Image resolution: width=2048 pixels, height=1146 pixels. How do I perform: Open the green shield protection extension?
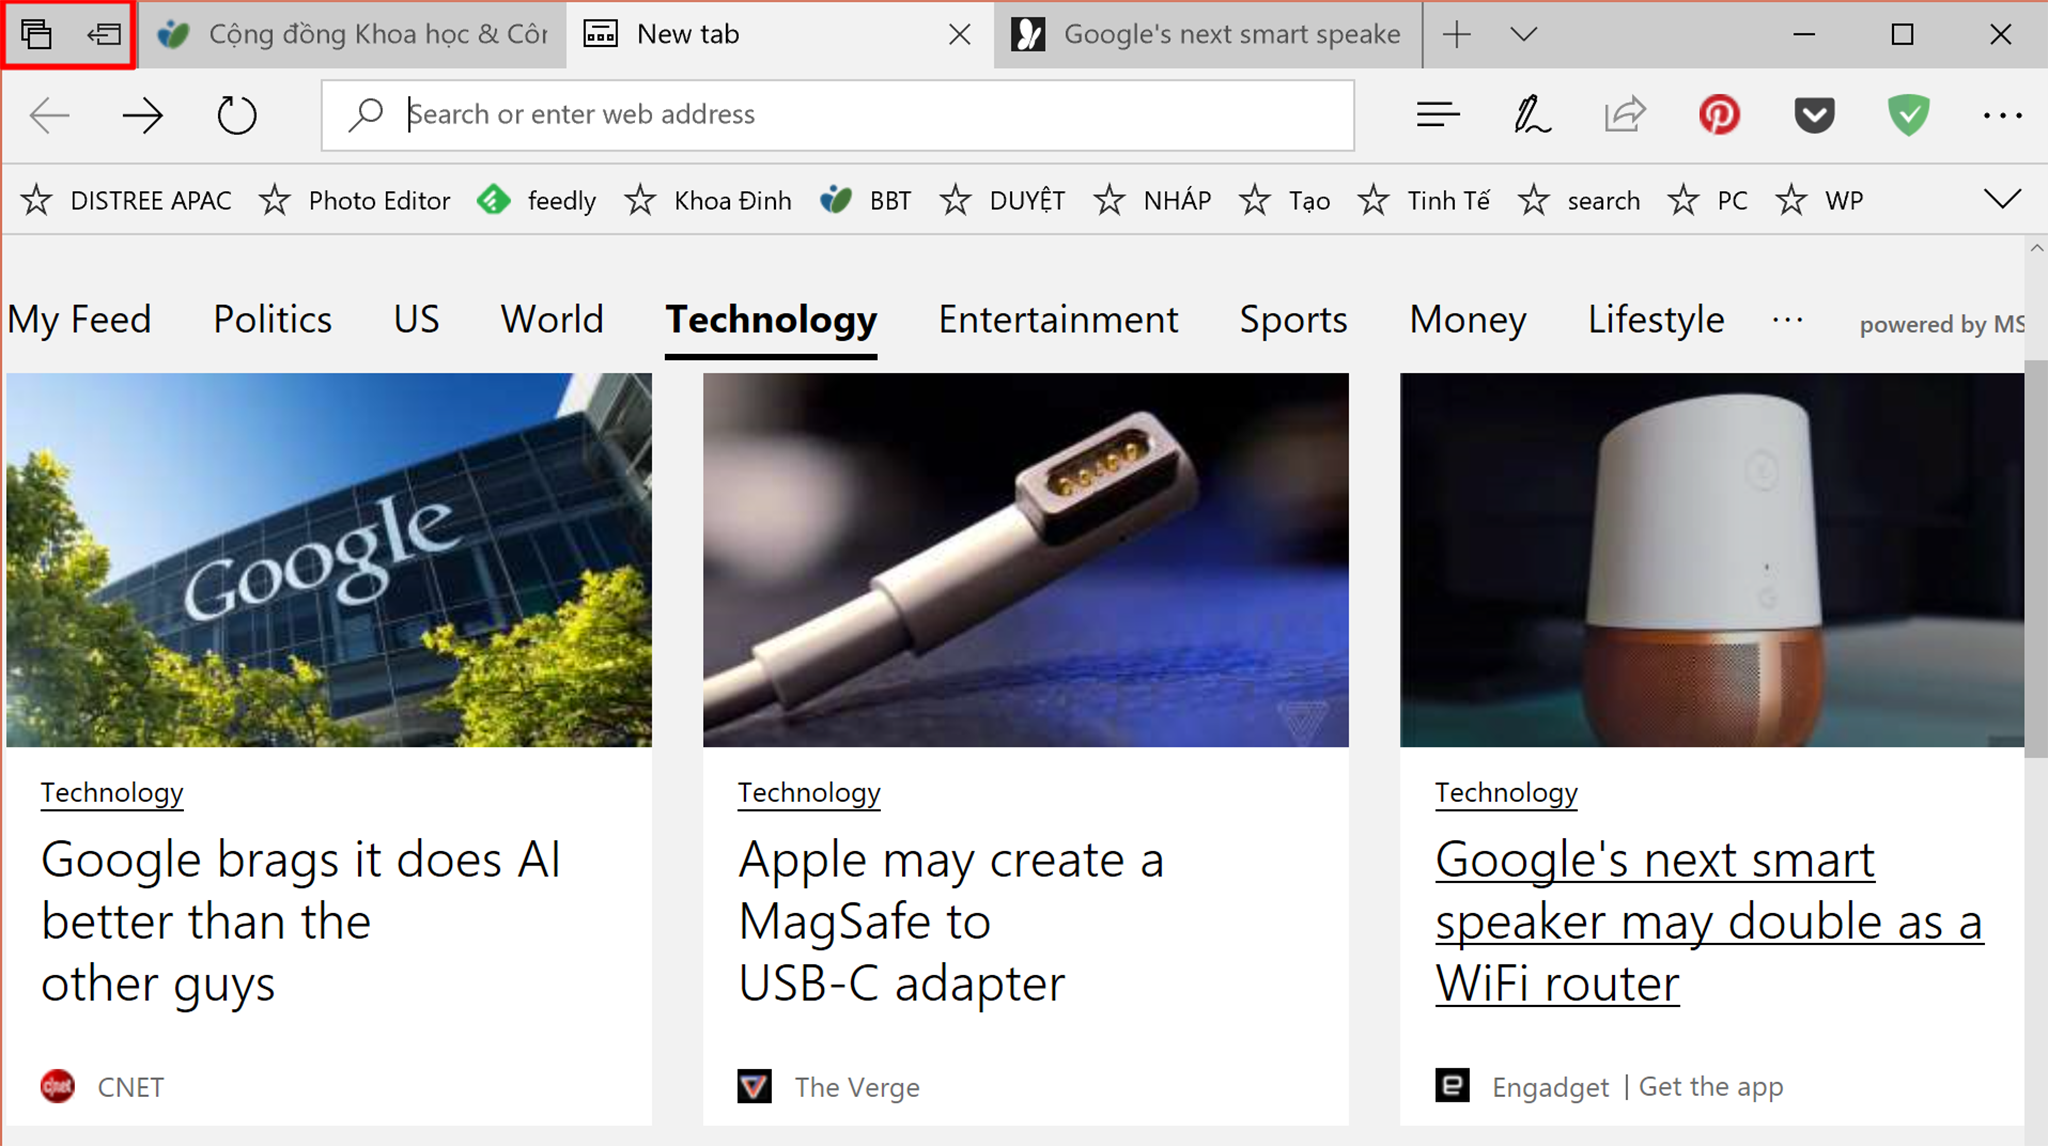tap(1908, 114)
